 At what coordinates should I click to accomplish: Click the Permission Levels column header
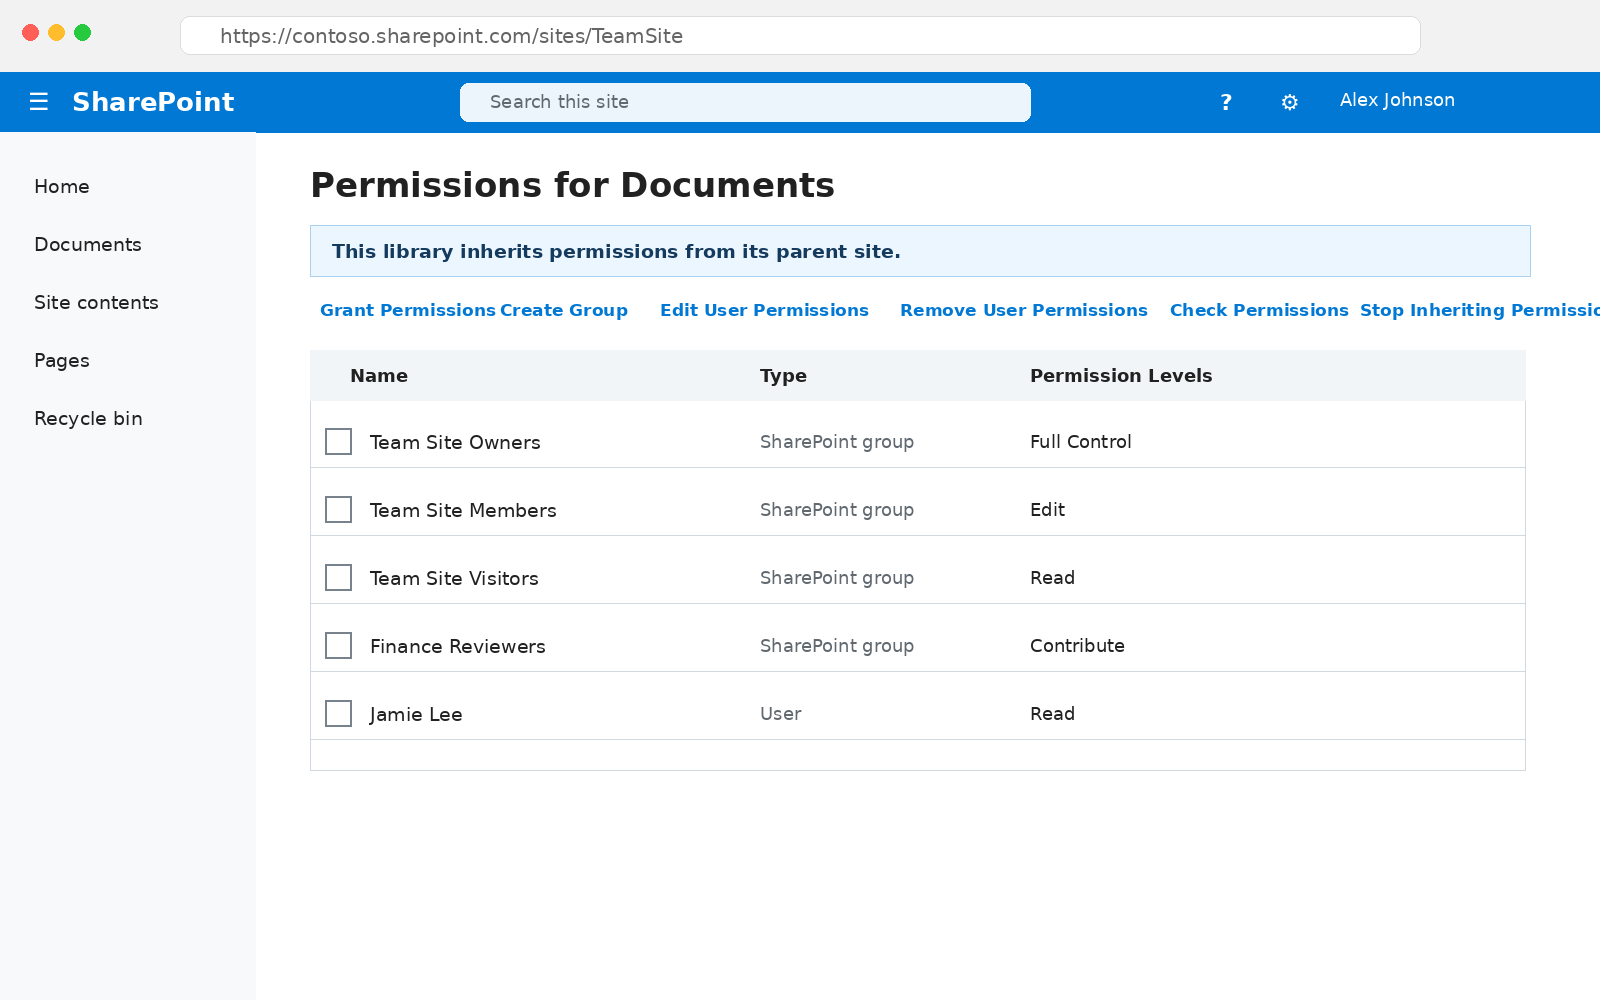tap(1121, 376)
